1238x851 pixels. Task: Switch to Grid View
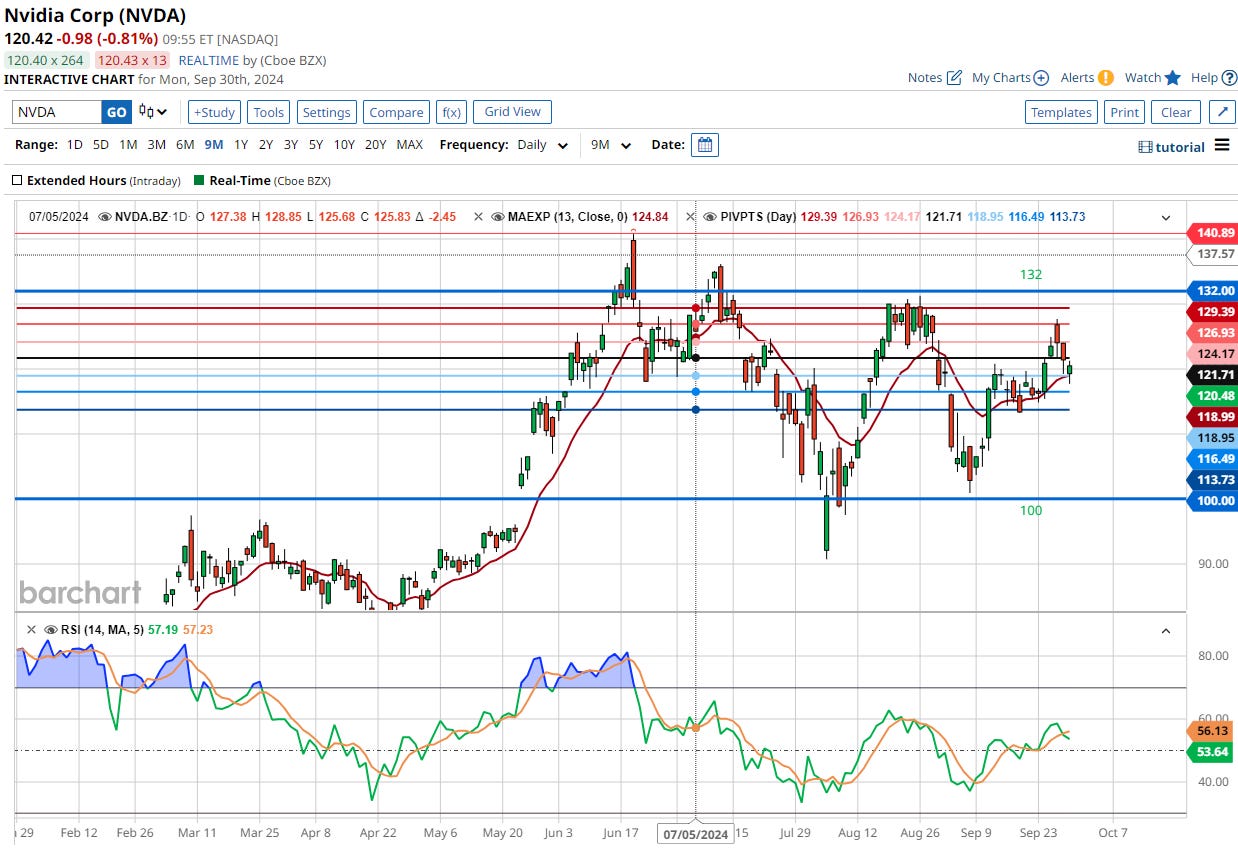[512, 112]
